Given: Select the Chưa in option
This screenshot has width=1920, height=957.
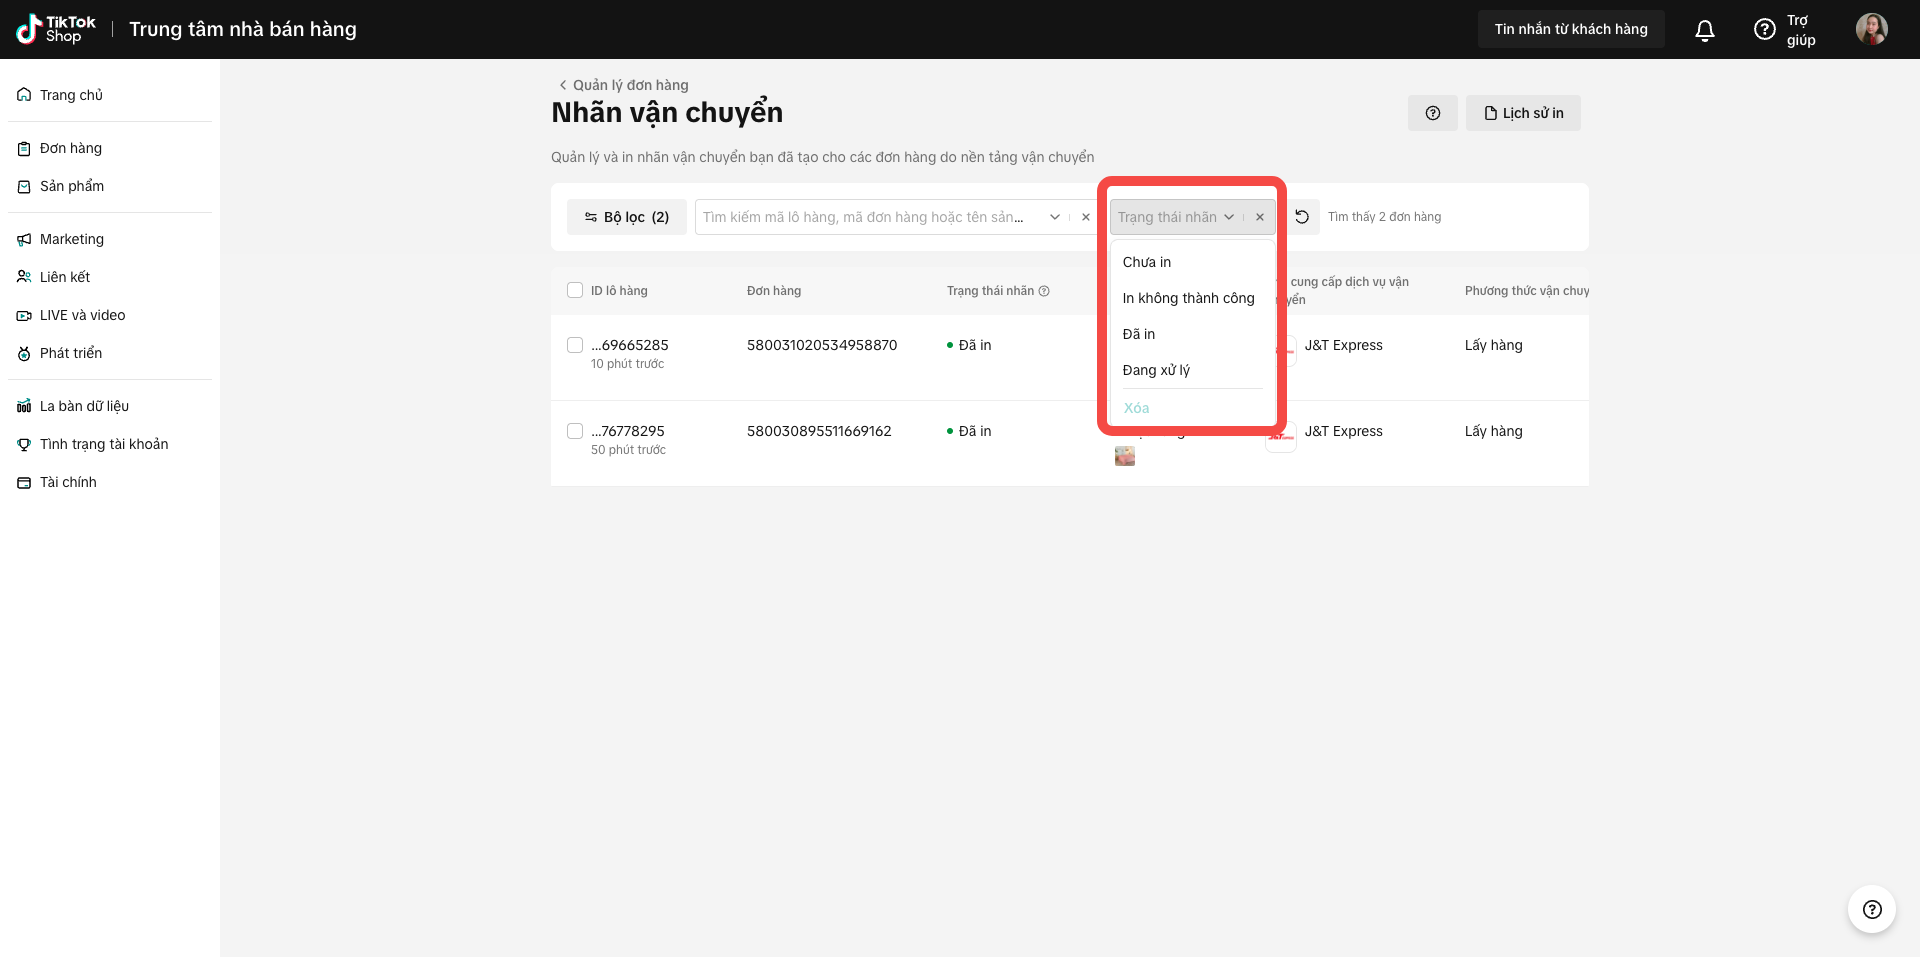Looking at the screenshot, I should pos(1193,262).
